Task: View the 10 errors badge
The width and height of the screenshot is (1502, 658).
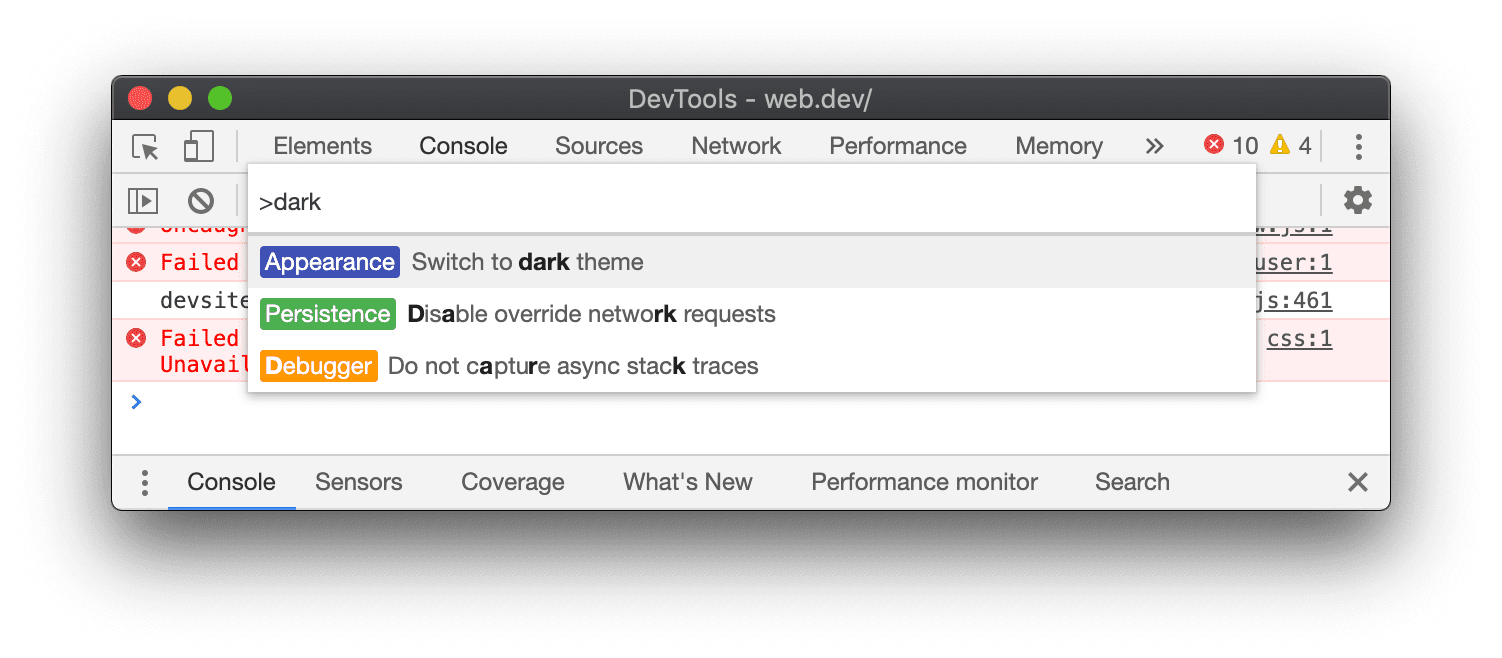Action: (1228, 145)
